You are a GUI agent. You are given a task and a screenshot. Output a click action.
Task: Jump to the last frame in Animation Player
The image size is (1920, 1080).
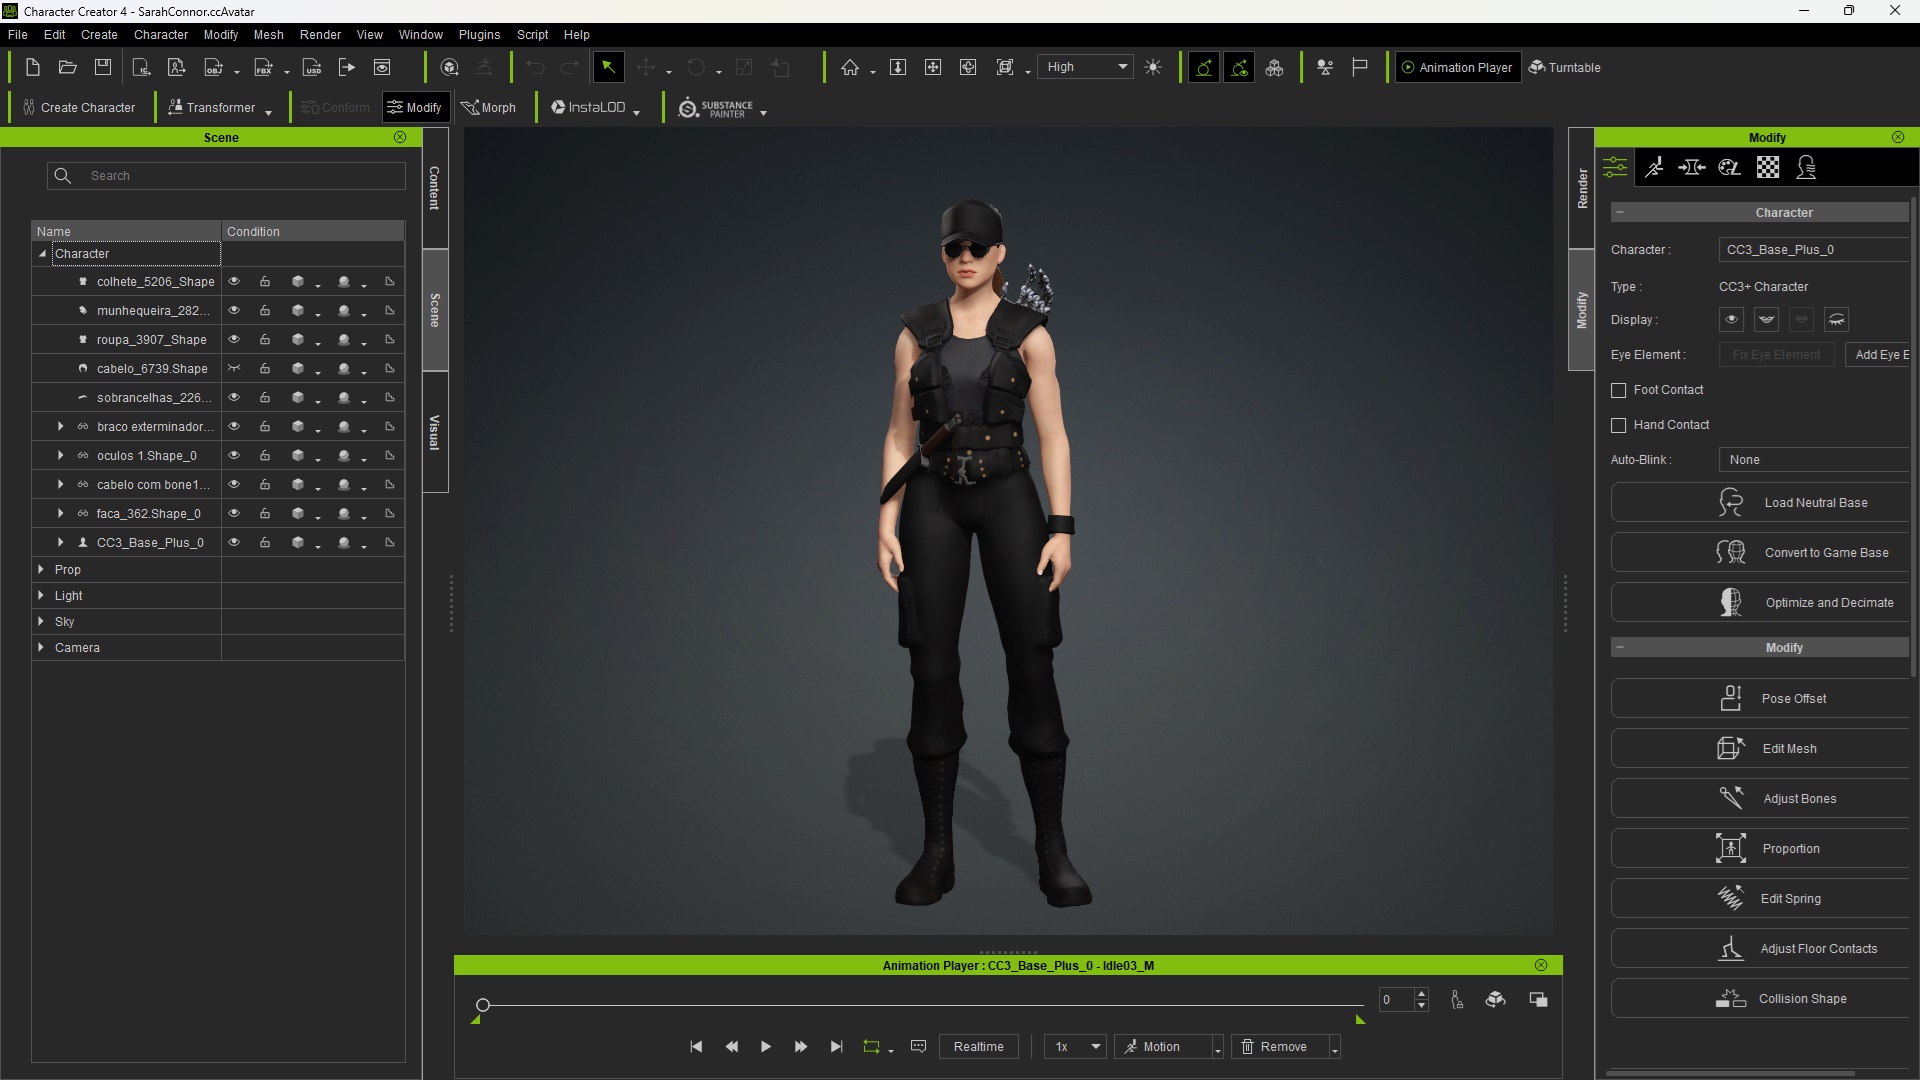tap(836, 1046)
